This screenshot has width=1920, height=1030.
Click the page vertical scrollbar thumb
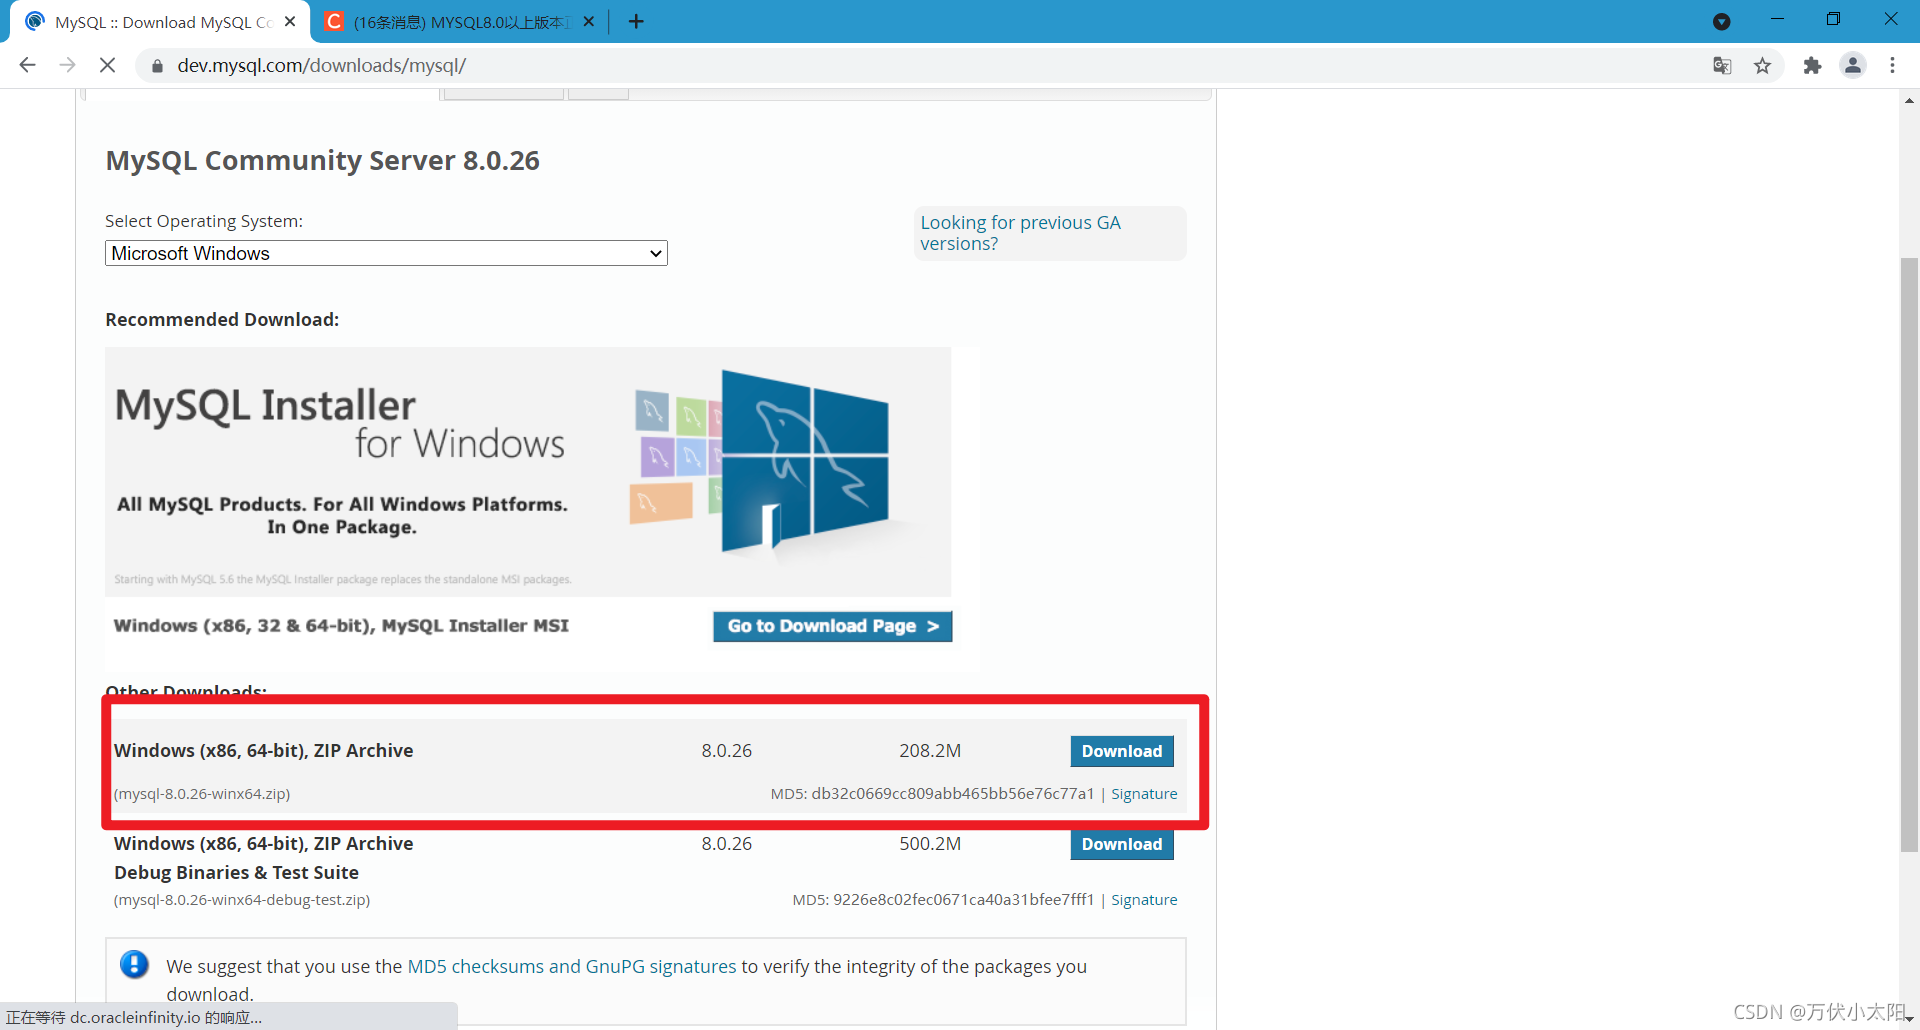(x=1909, y=555)
